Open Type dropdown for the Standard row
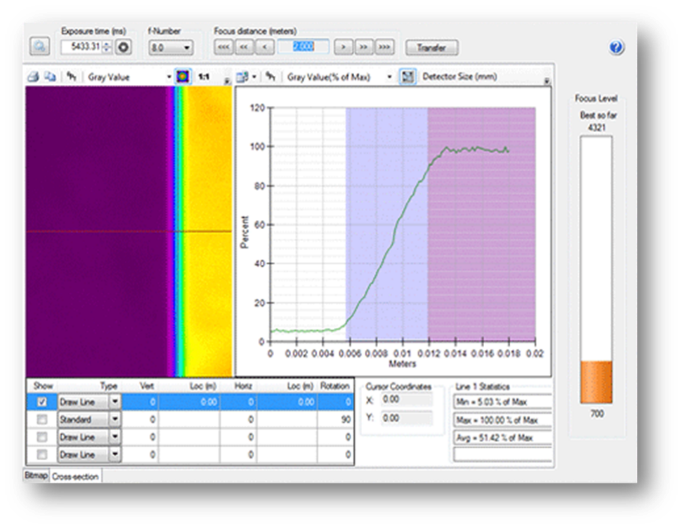The height and width of the screenshot is (529, 683). 115,419
